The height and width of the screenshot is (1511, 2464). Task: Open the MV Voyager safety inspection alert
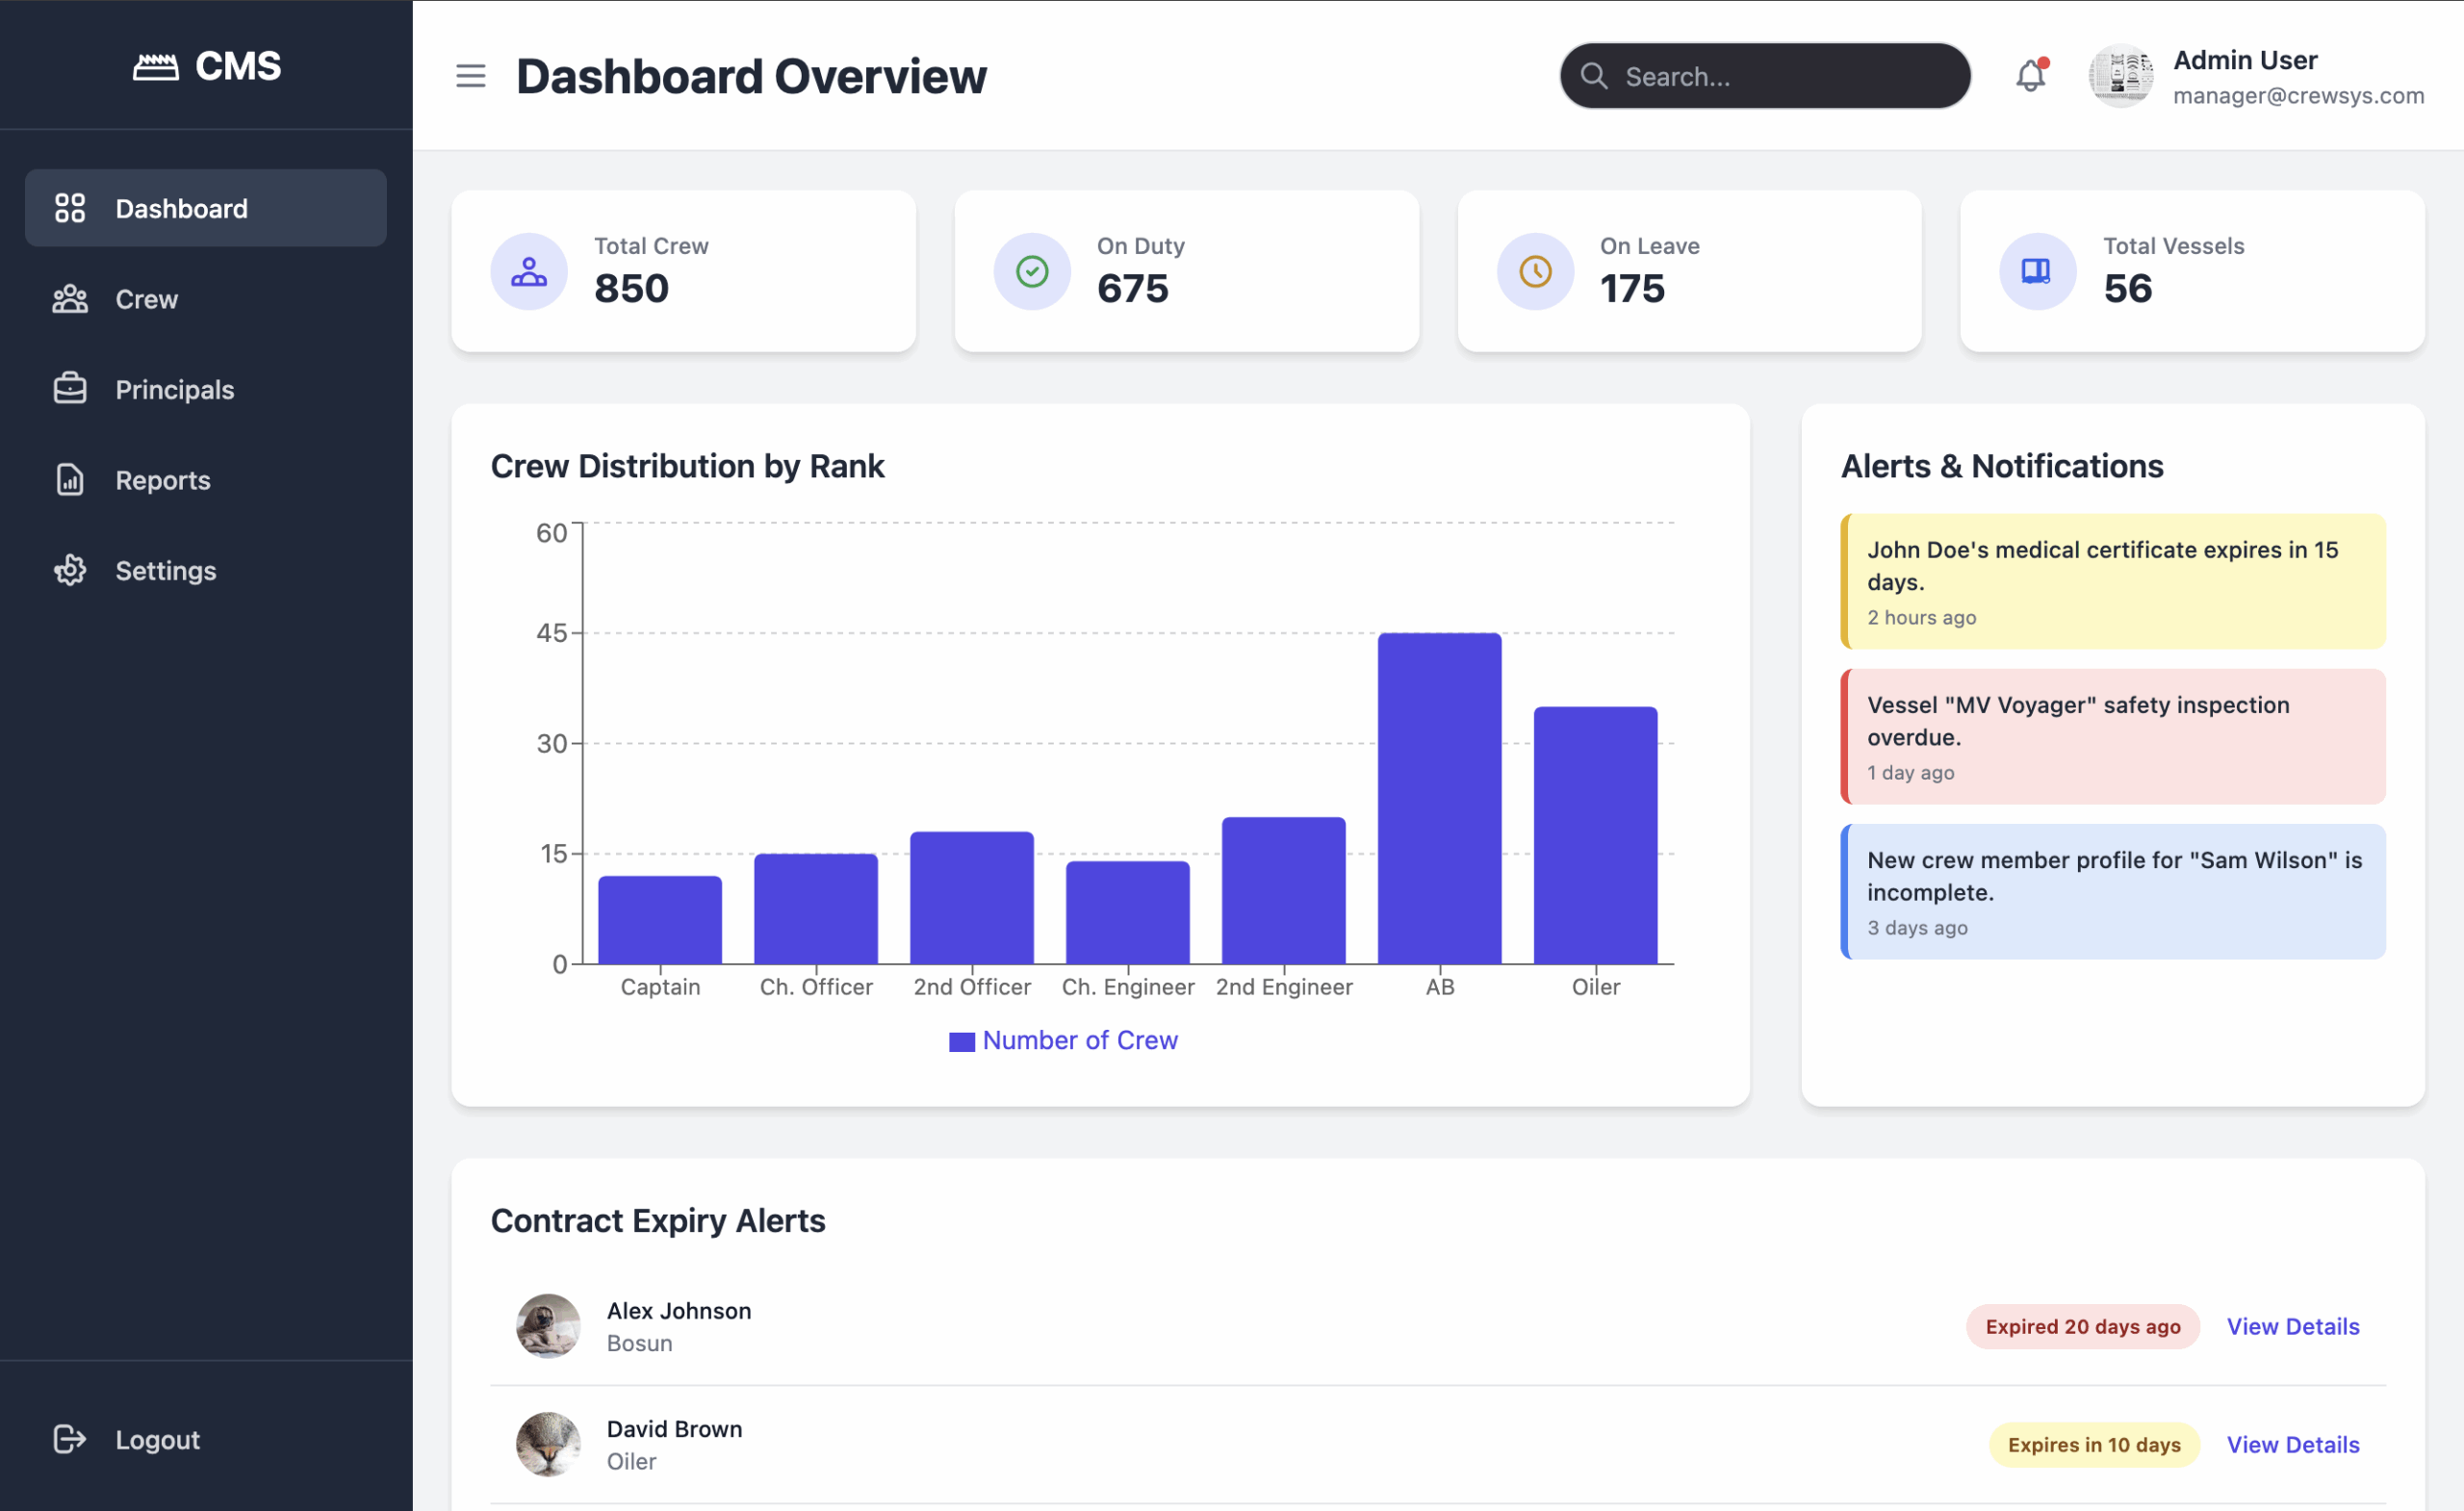[2112, 737]
